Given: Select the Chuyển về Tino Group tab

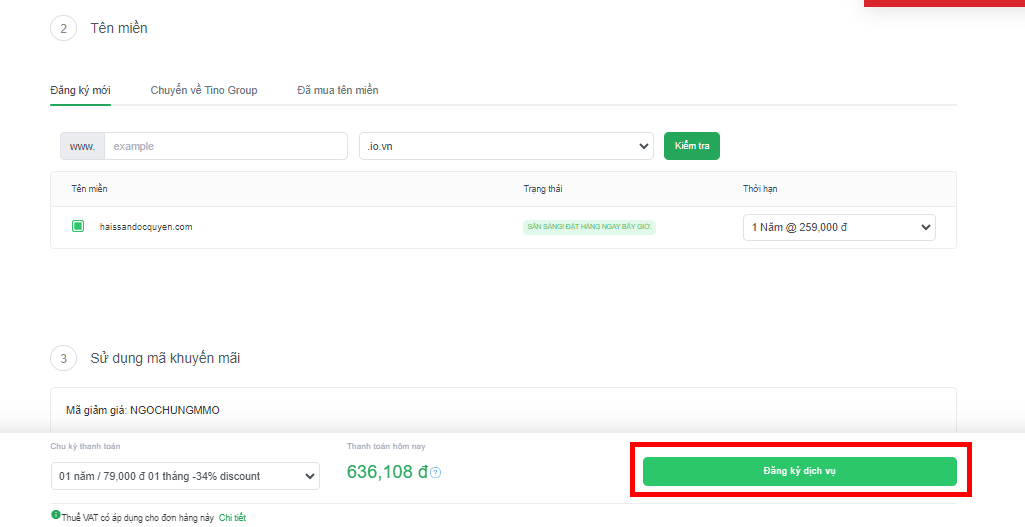Looking at the screenshot, I should 204,90.
